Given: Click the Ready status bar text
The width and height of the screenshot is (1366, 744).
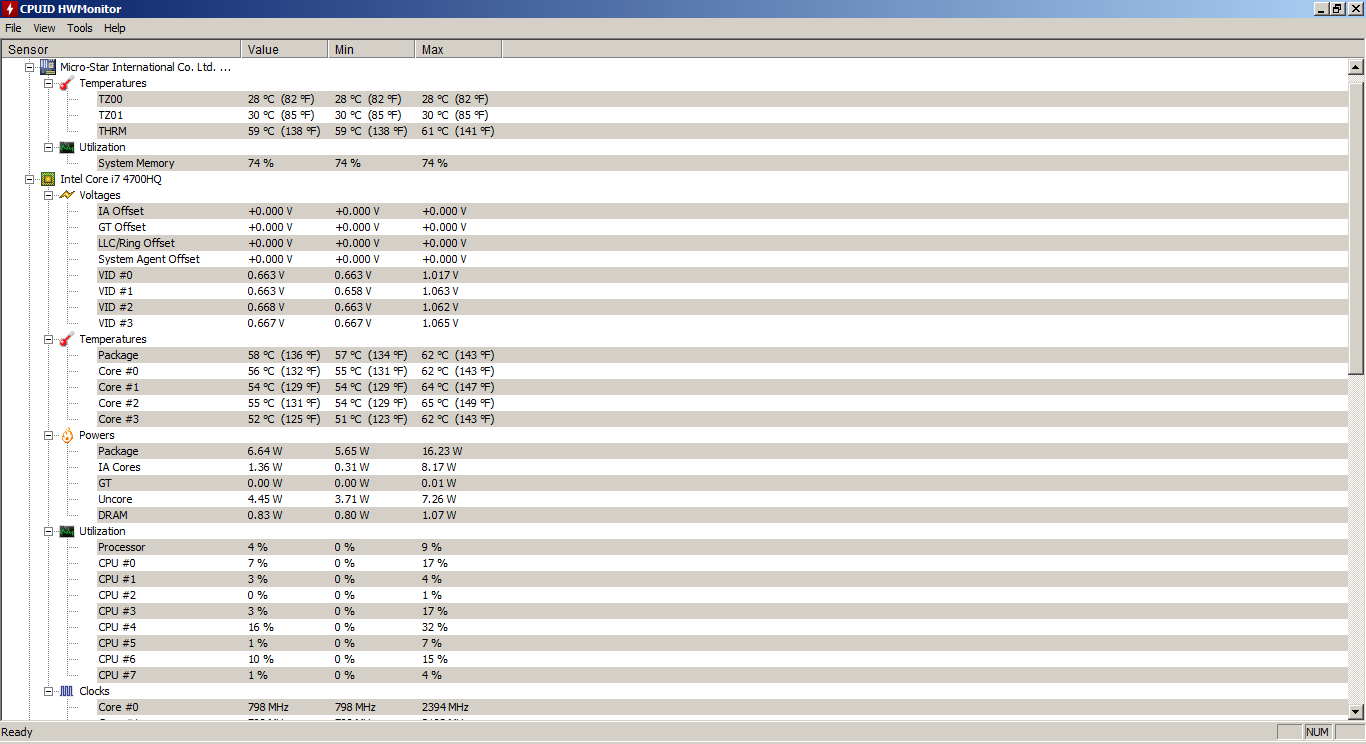Looking at the screenshot, I should point(18,732).
